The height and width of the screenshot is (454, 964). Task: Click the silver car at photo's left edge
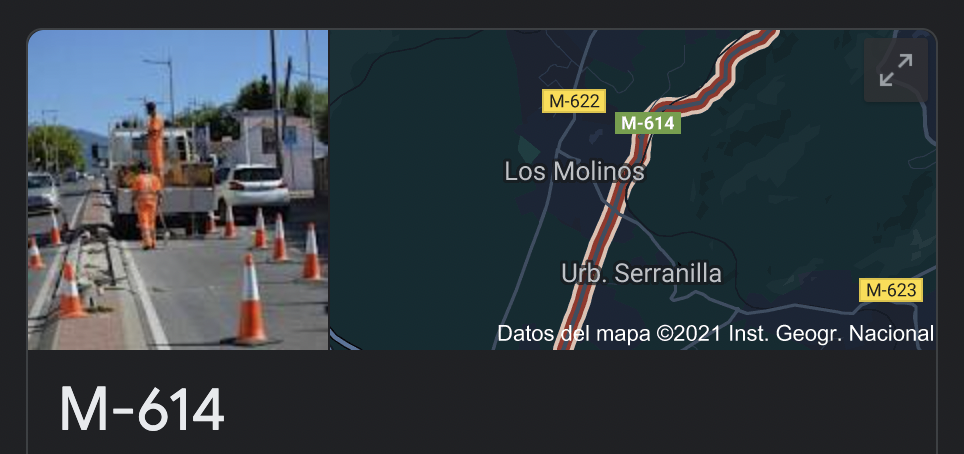click(x=42, y=191)
